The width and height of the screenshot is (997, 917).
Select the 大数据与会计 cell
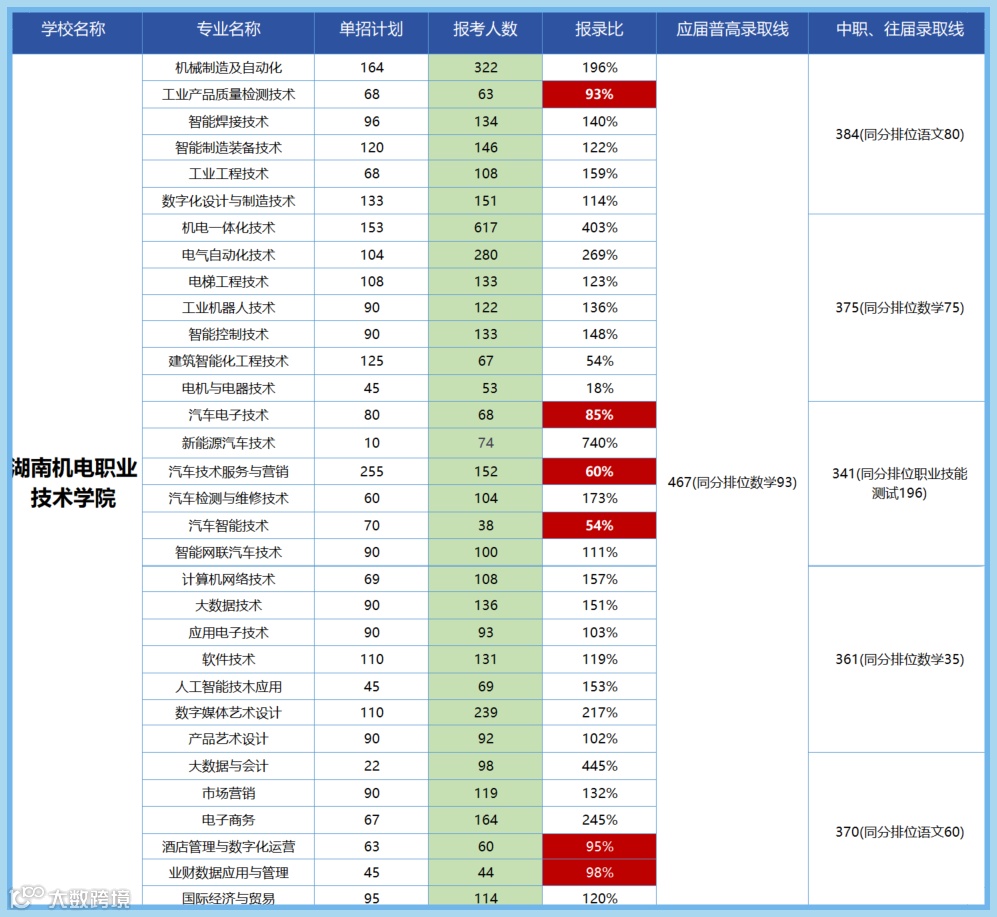click(x=228, y=766)
